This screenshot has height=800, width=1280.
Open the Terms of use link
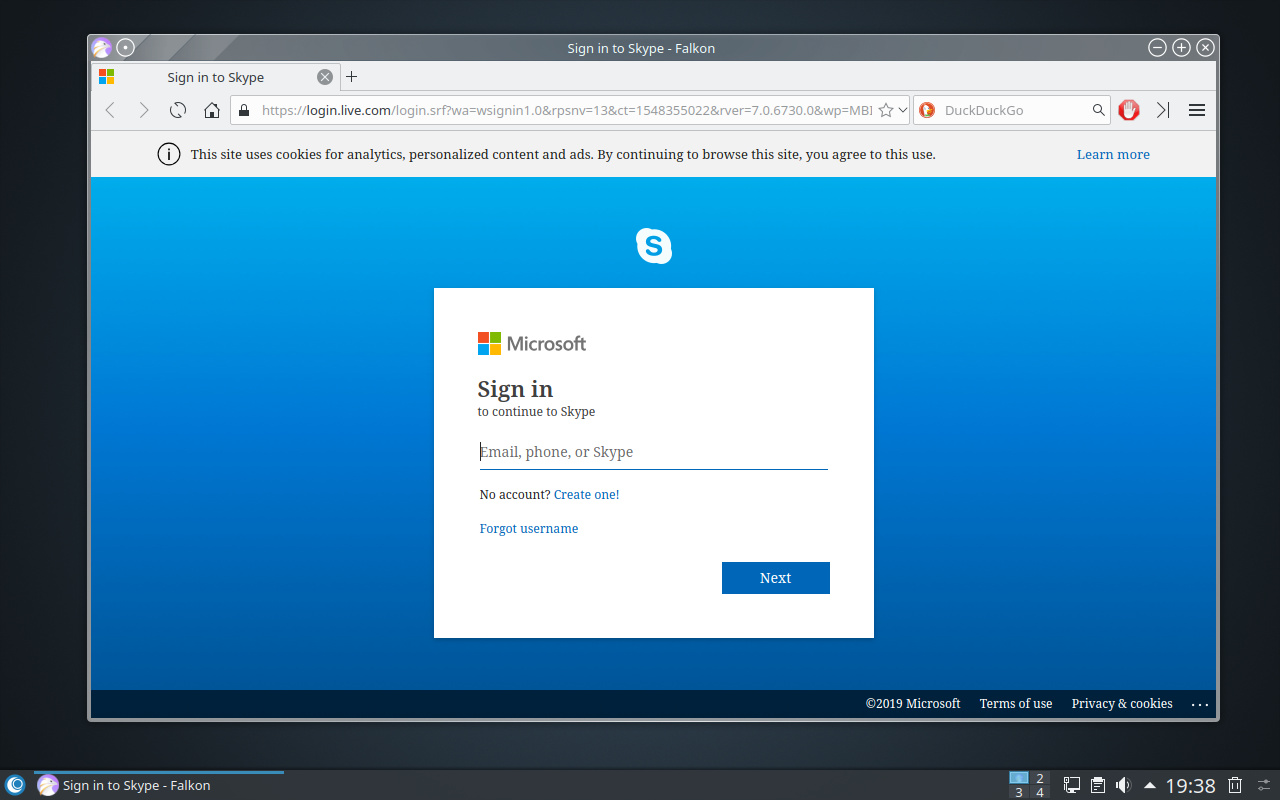pyautogui.click(x=1016, y=704)
